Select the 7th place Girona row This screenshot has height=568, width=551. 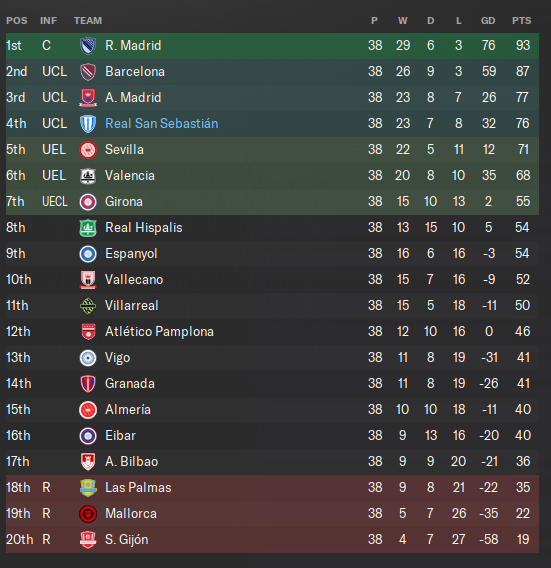tap(272, 202)
